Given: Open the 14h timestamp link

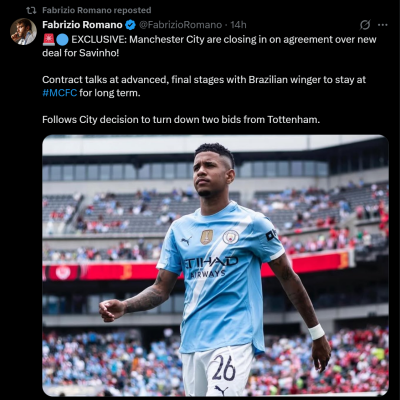Looking at the screenshot, I should coord(238,25).
